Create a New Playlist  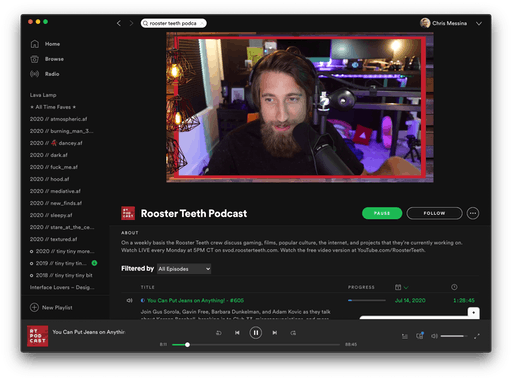57,308
